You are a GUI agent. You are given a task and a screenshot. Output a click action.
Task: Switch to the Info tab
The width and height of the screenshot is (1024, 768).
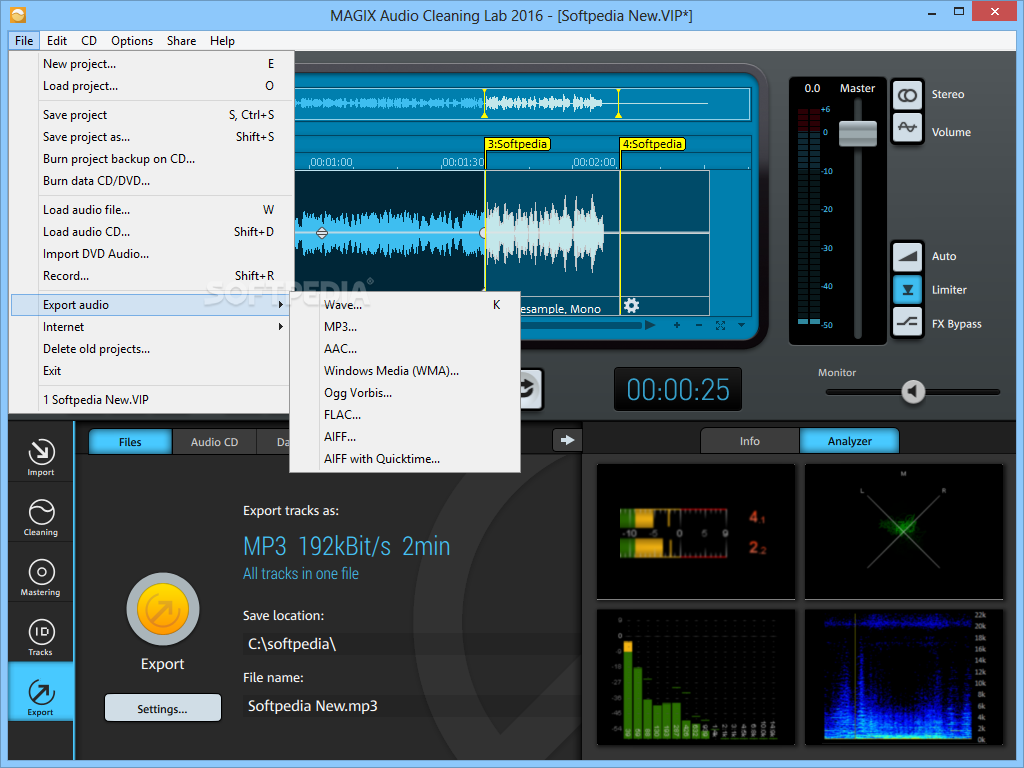tap(750, 441)
